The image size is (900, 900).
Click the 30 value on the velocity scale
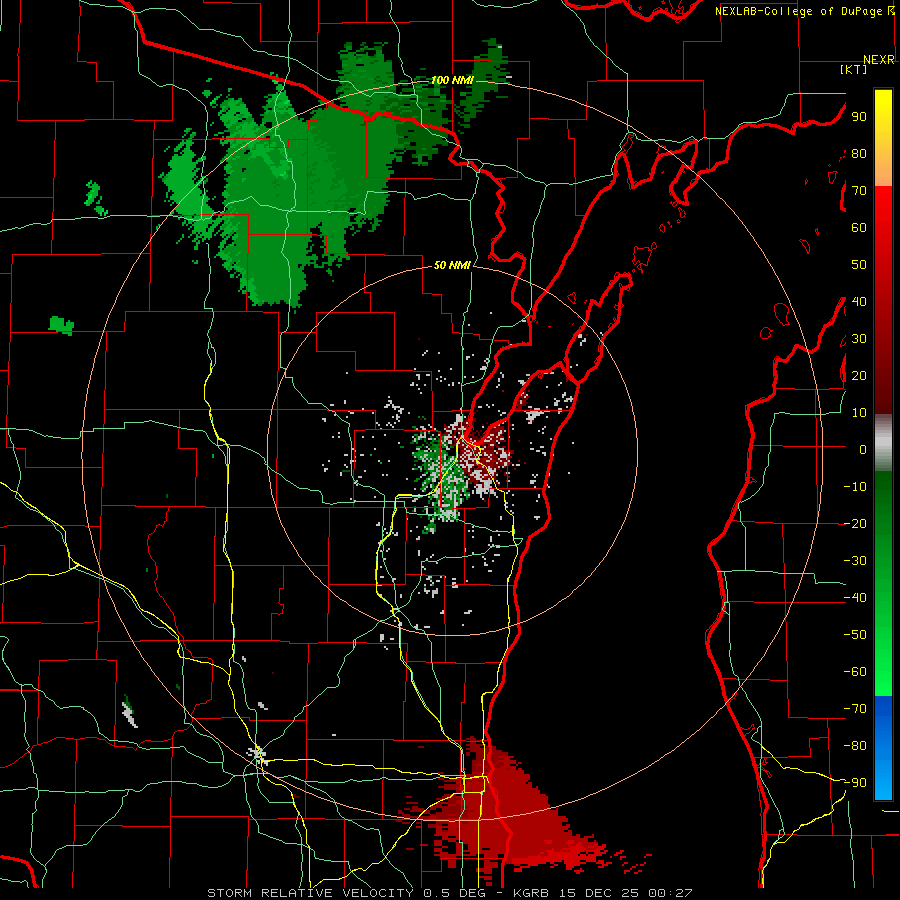click(859, 339)
